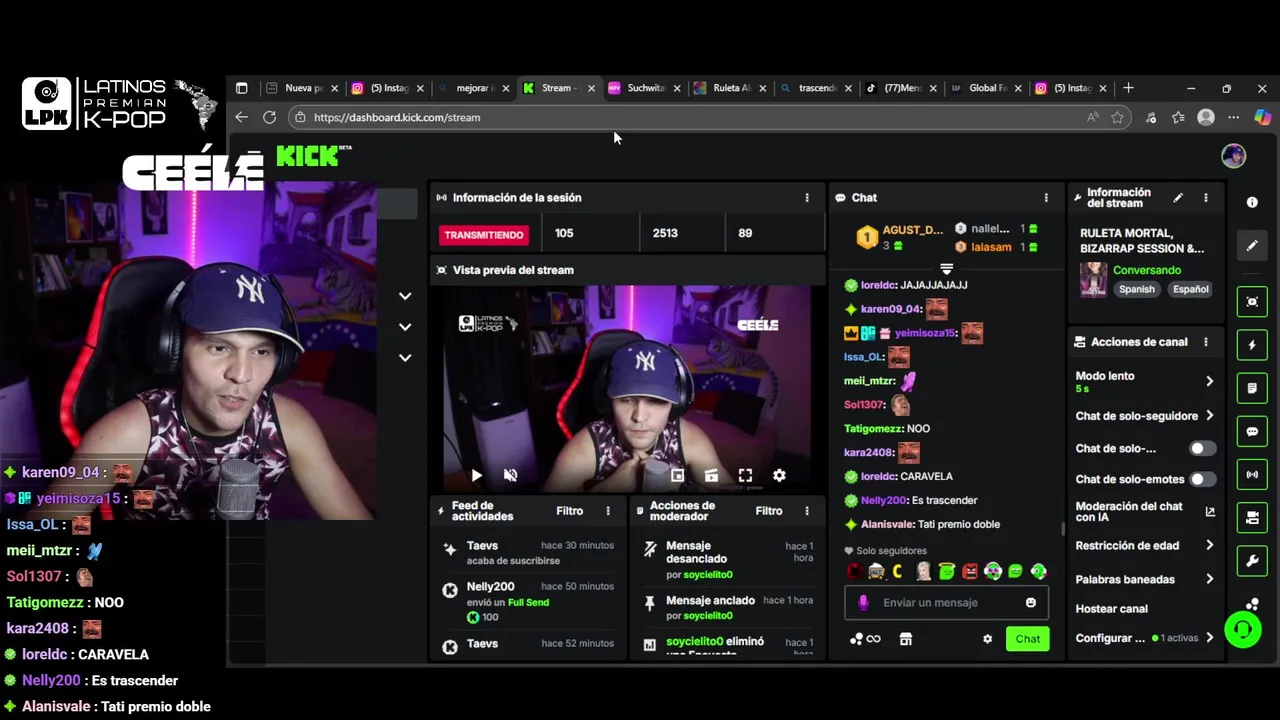Open a new browser tab

[x=1128, y=88]
